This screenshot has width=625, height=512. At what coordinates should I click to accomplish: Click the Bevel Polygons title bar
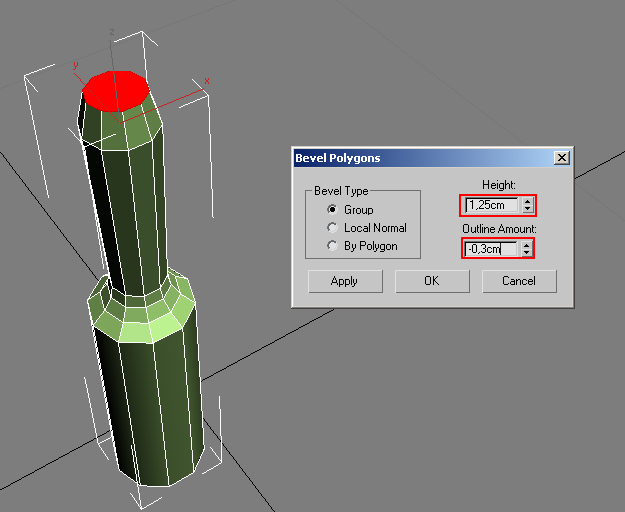[432, 158]
